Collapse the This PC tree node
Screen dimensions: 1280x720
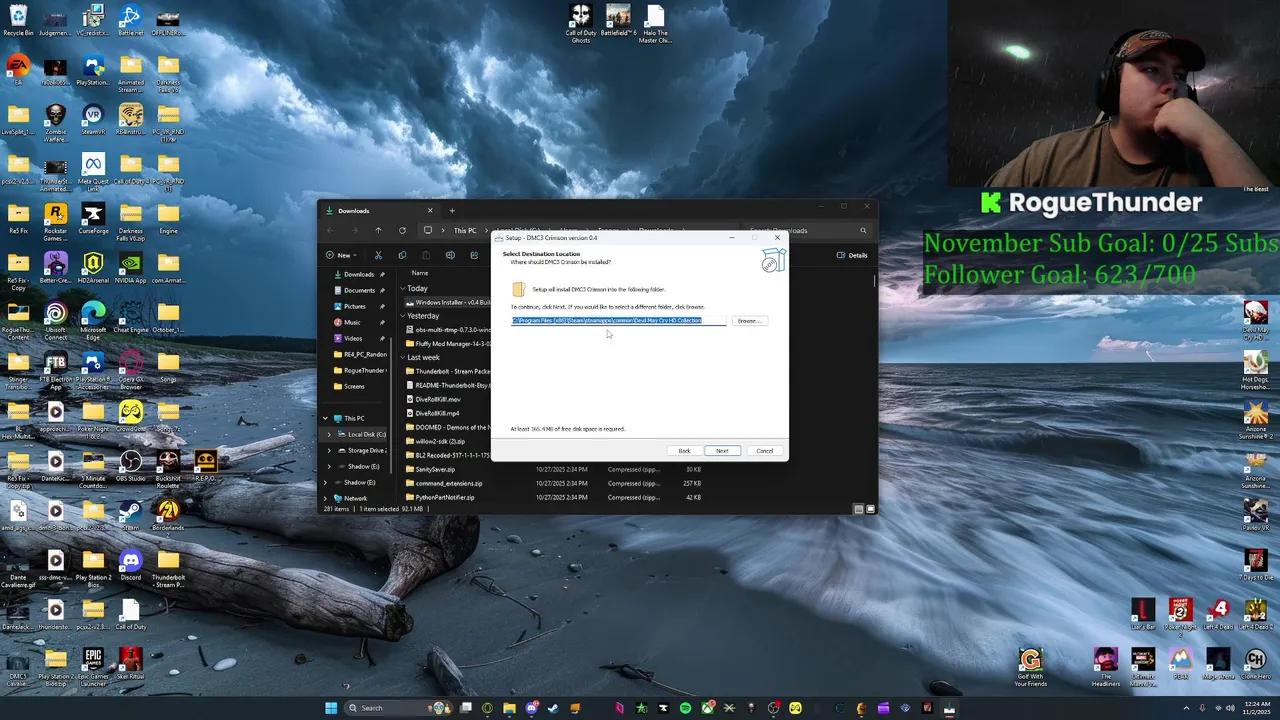click(x=325, y=418)
